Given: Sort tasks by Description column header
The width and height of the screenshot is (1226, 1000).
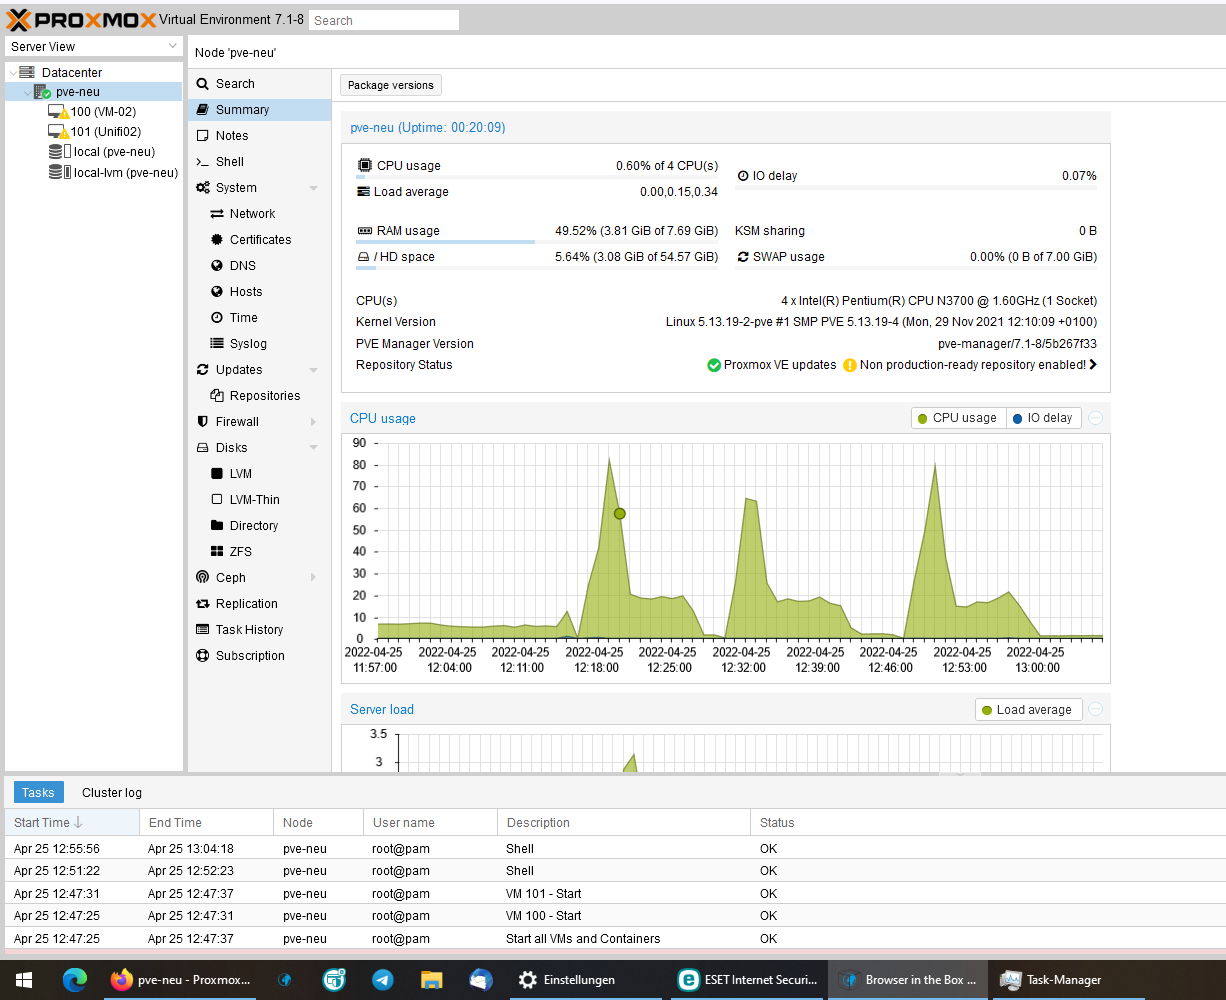Looking at the screenshot, I should coord(623,823).
